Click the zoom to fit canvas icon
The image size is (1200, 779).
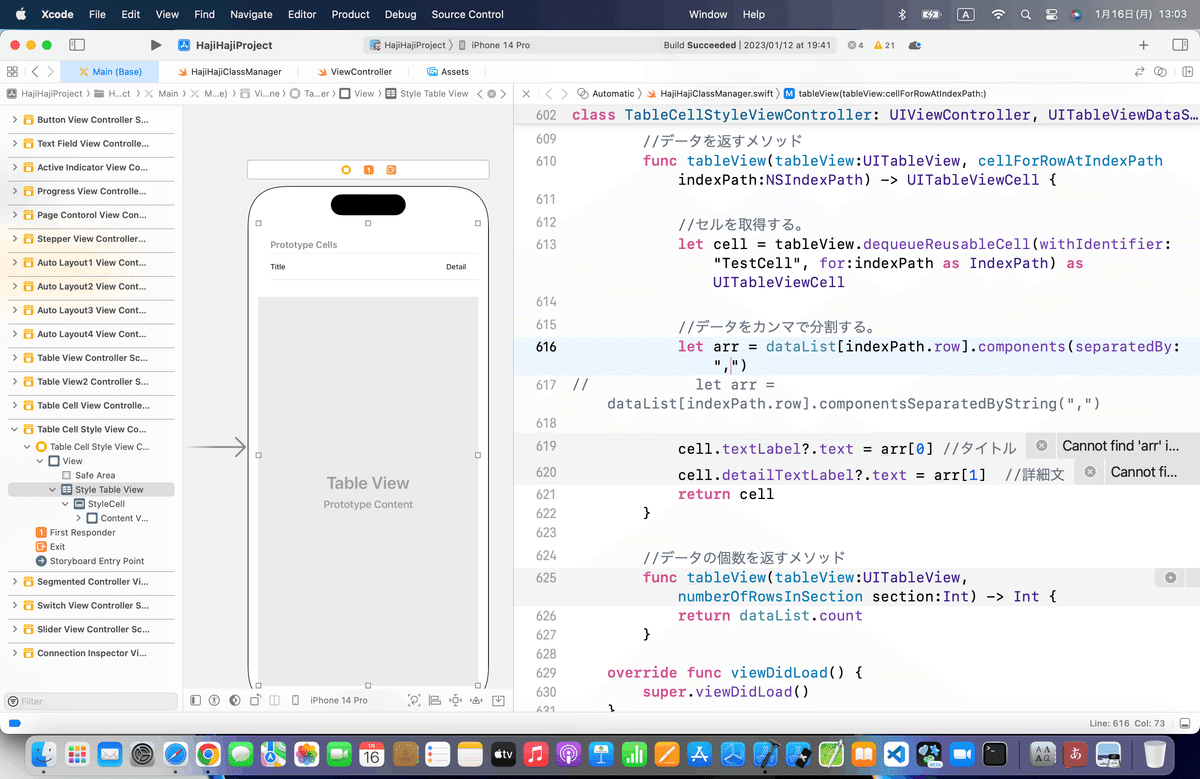coord(414,700)
